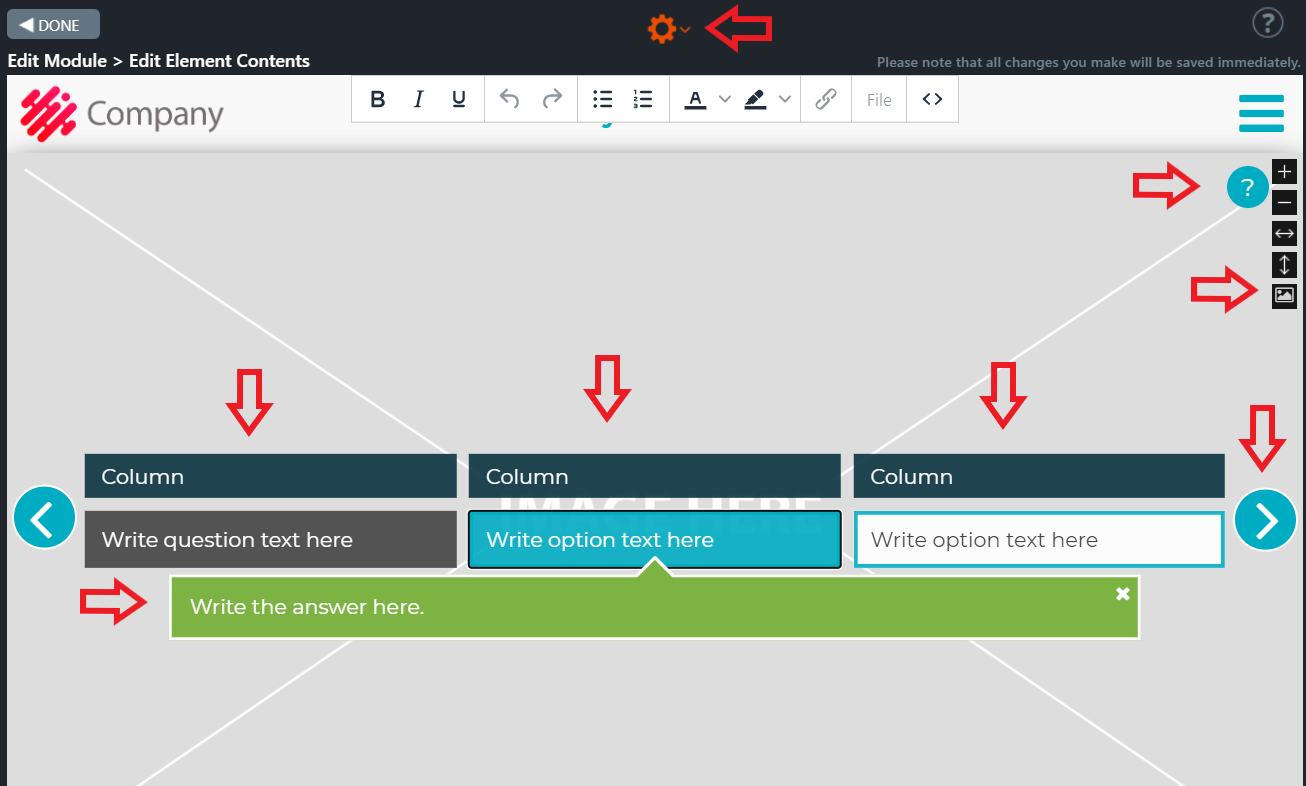
Task: Expand the highlight color dropdown arrow
Action: pos(785,99)
